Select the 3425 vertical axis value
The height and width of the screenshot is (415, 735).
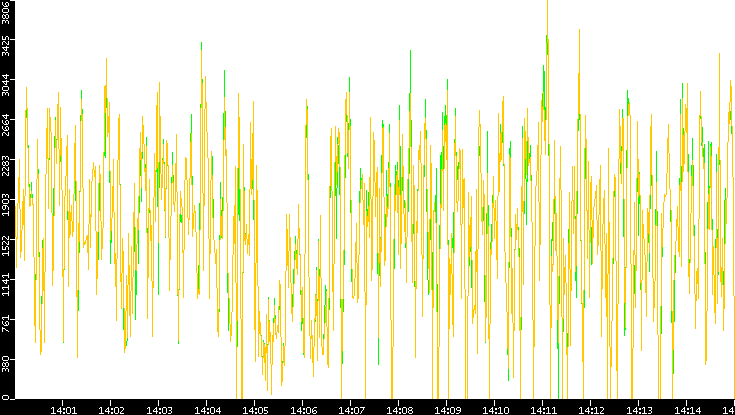pyautogui.click(x=6, y=45)
